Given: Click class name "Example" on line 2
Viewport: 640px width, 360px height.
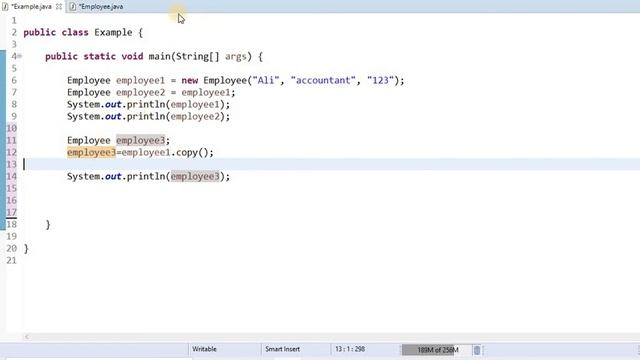Looking at the screenshot, I should [113, 32].
